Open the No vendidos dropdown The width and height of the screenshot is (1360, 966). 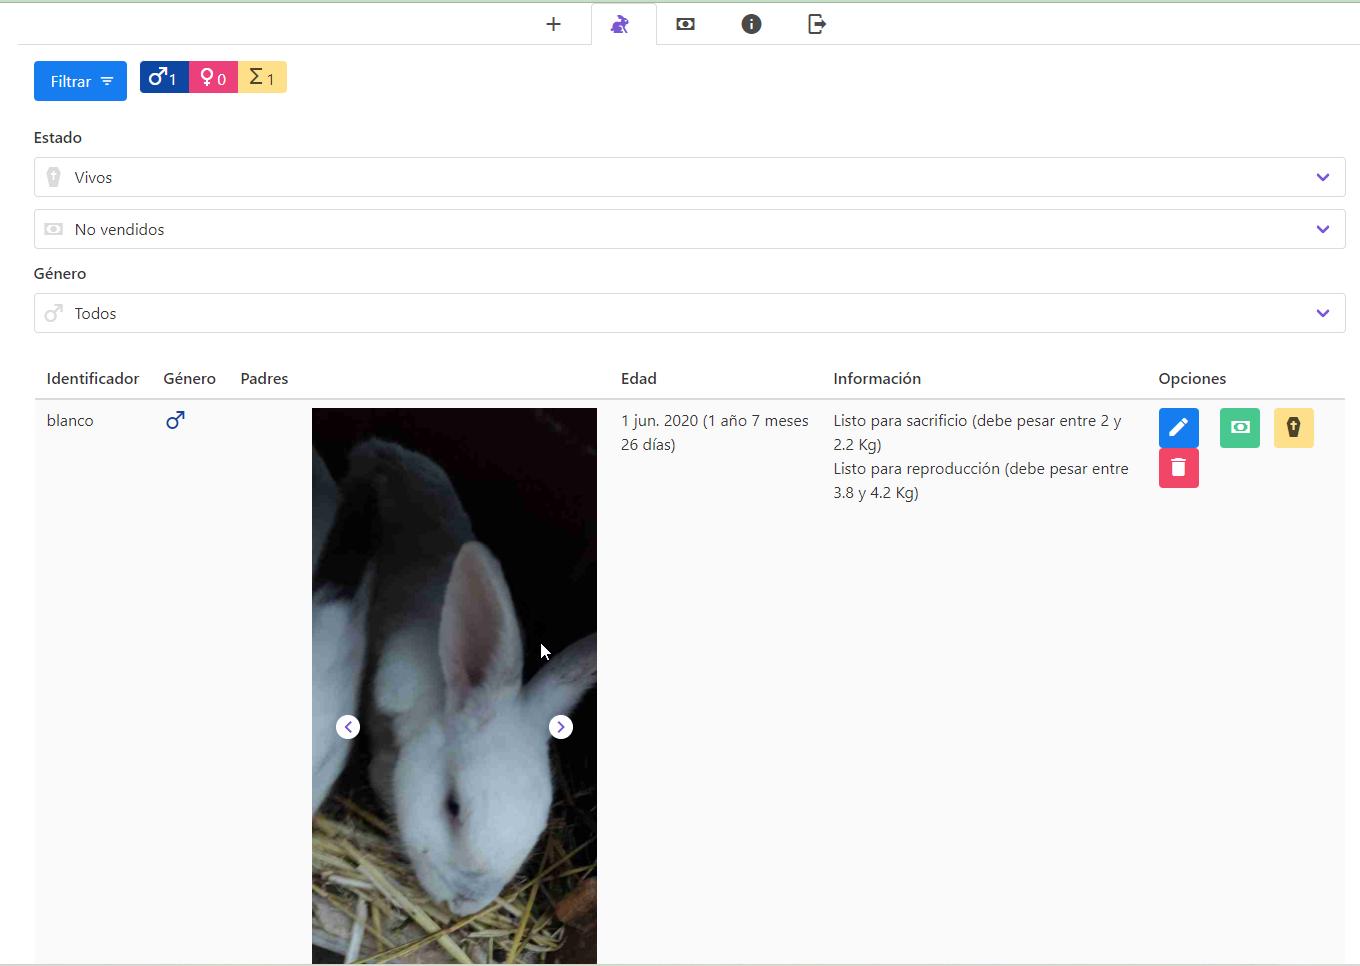point(689,229)
